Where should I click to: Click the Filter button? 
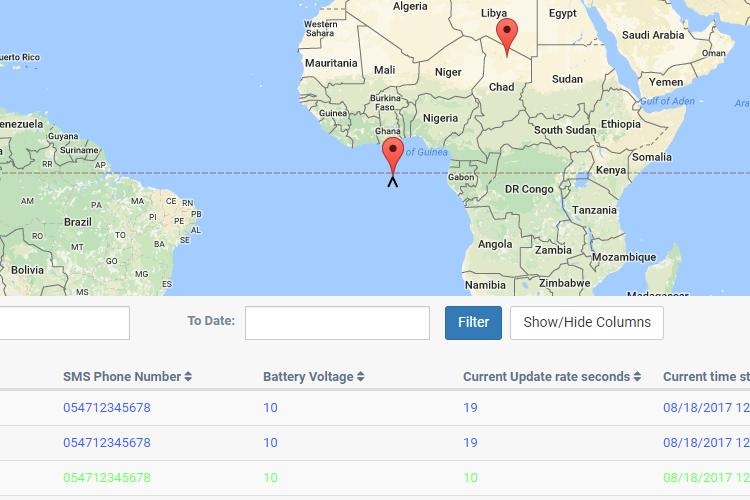tap(473, 322)
